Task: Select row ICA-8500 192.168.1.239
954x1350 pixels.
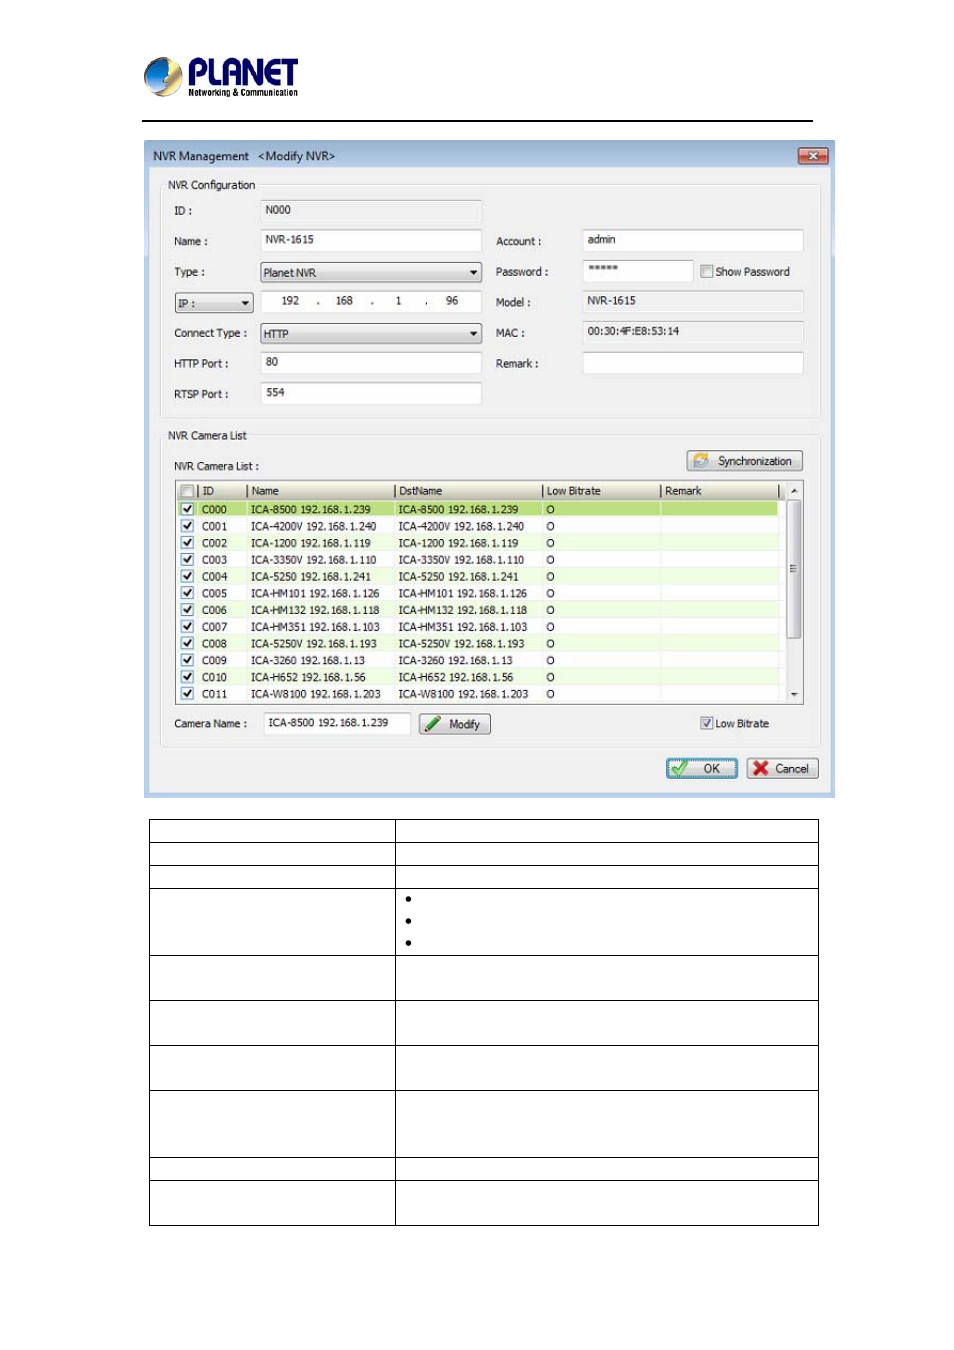Action: point(478,509)
